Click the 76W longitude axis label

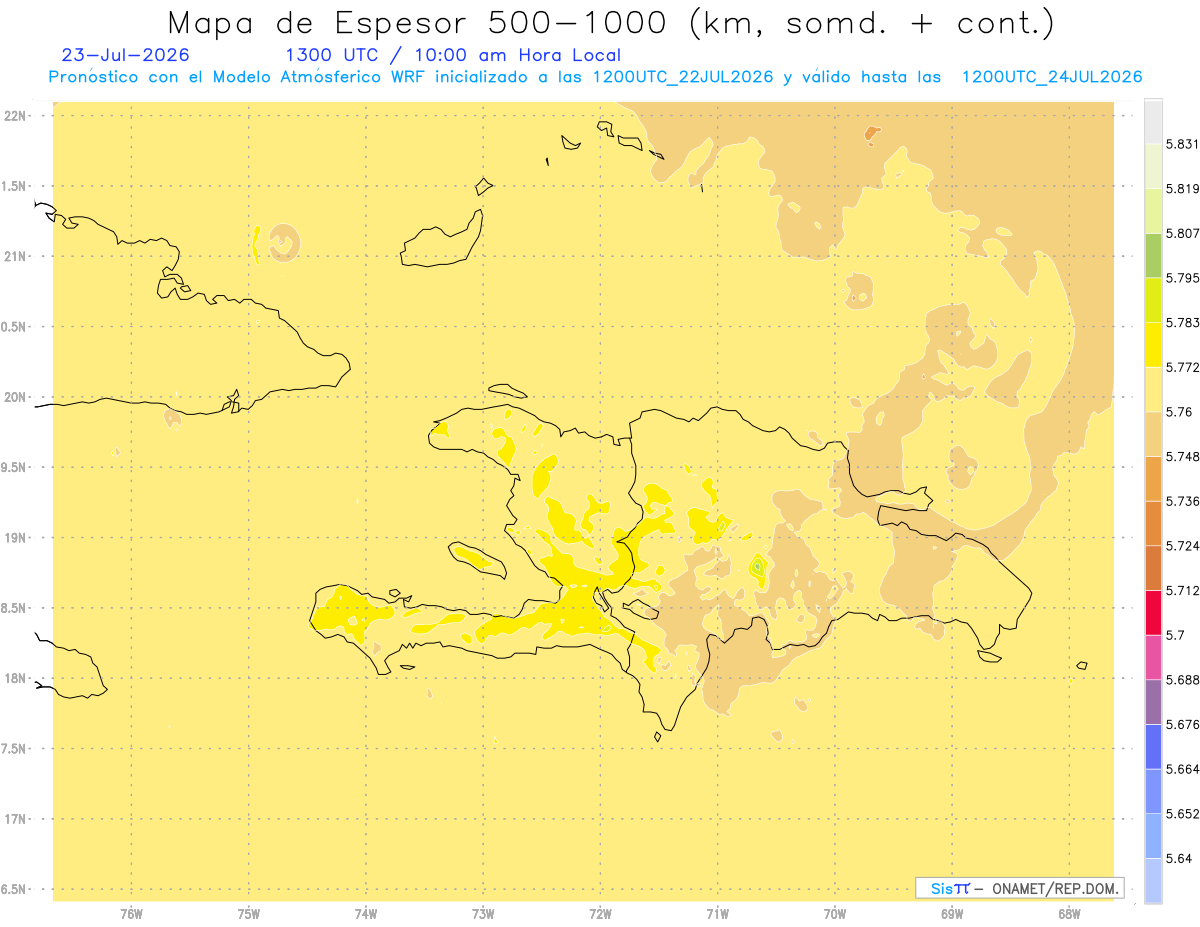click(131, 914)
